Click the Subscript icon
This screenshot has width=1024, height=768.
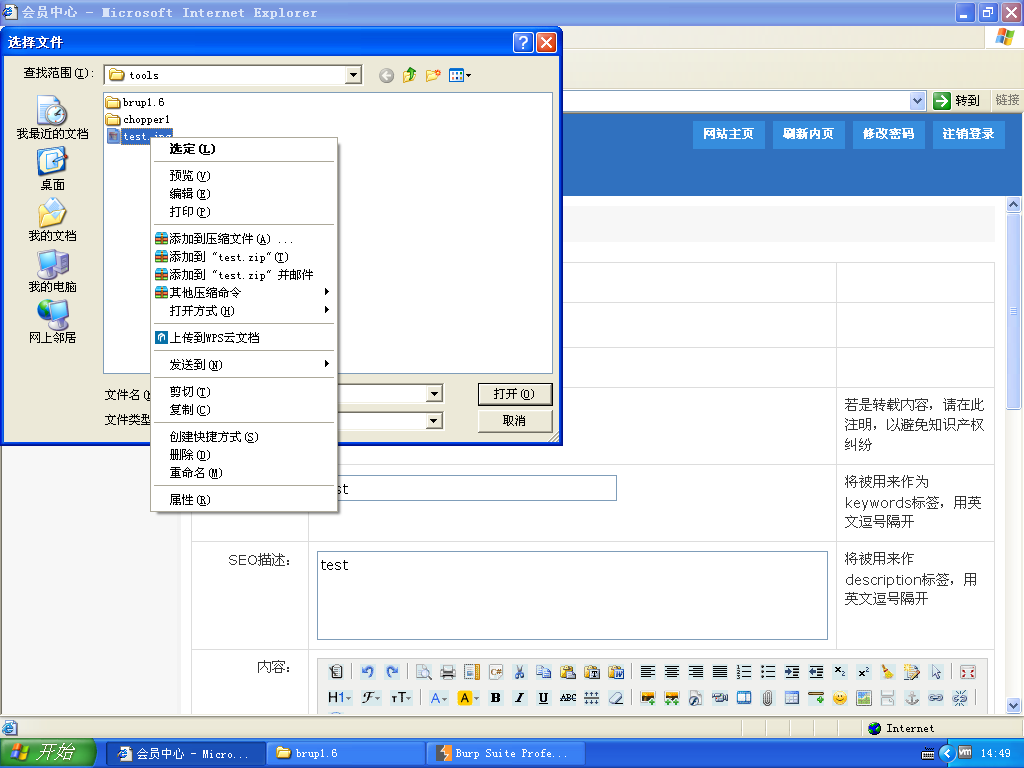[840, 671]
